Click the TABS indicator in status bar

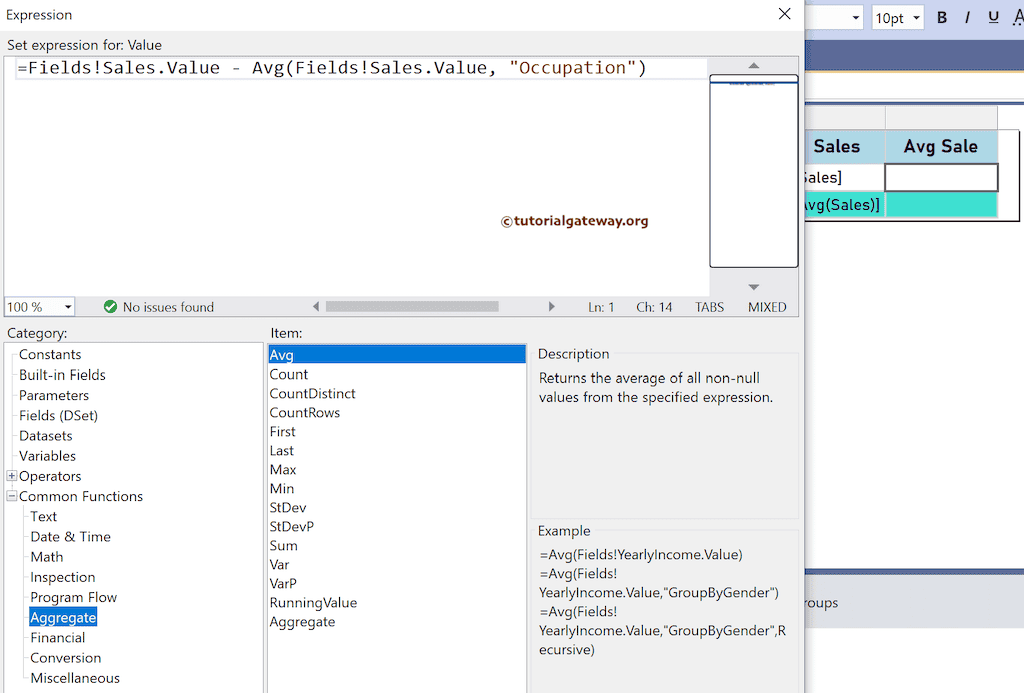click(x=709, y=307)
